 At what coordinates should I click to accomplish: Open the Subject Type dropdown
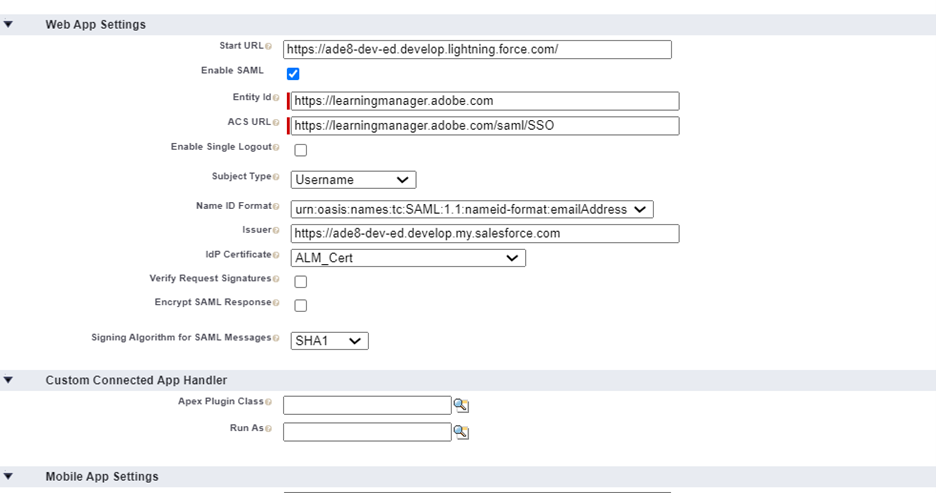coord(353,180)
